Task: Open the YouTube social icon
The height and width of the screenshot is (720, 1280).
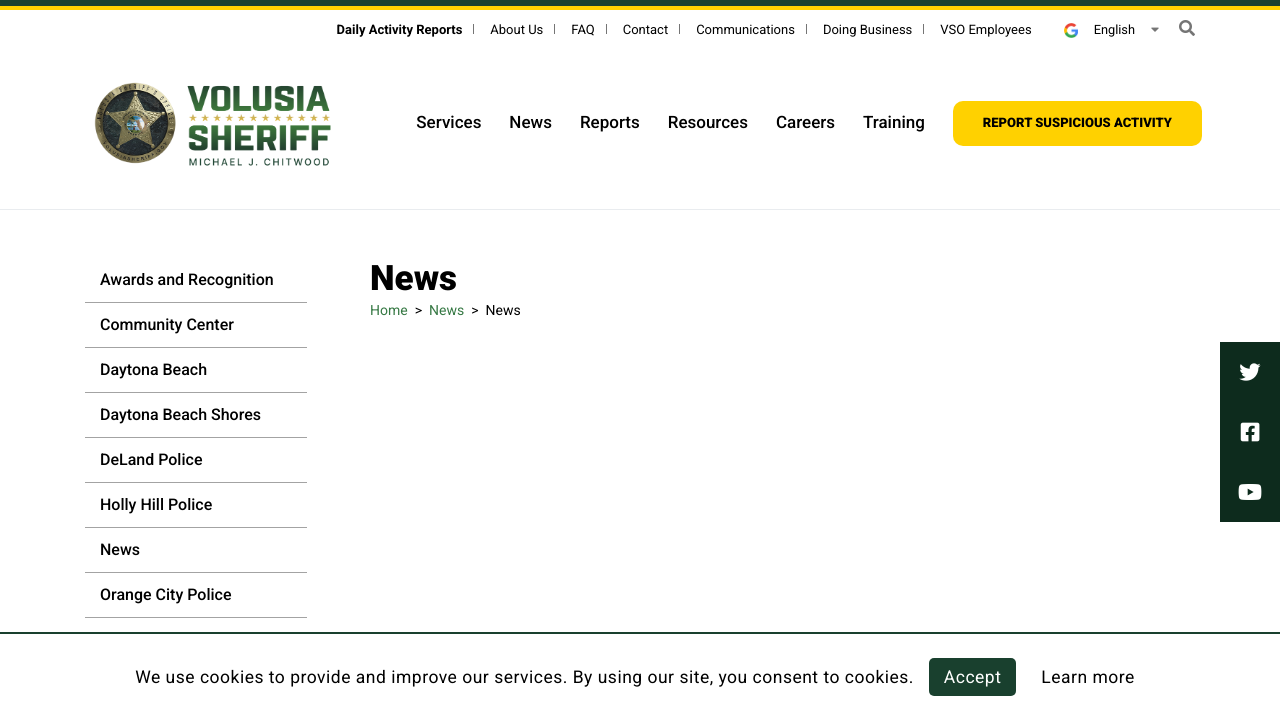Action: tap(1249, 491)
